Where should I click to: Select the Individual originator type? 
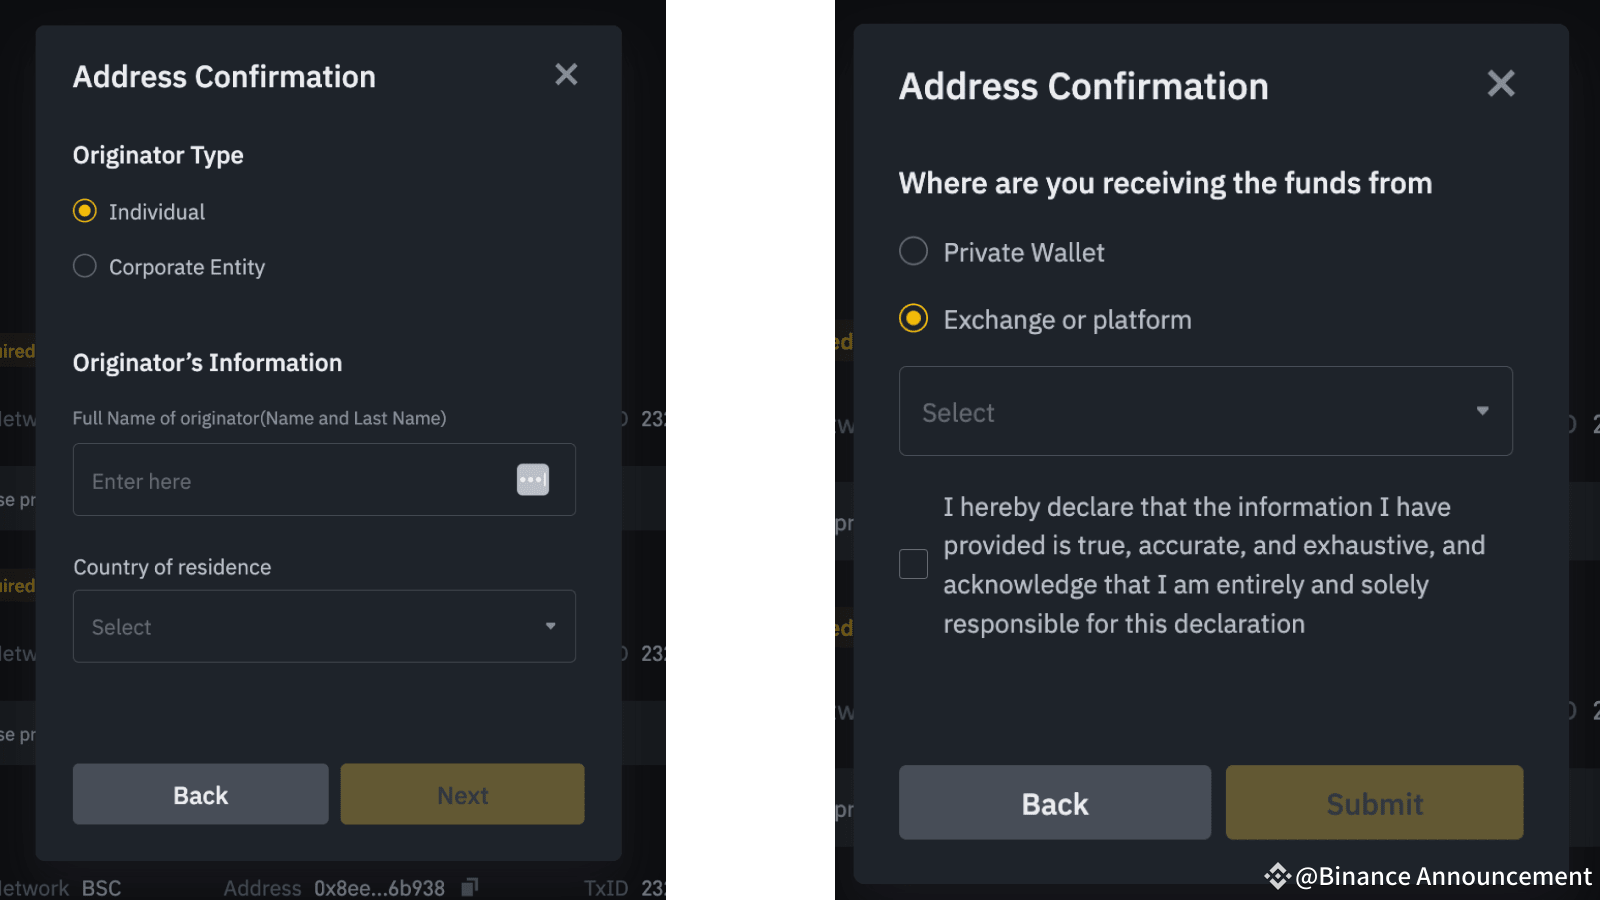point(84,211)
